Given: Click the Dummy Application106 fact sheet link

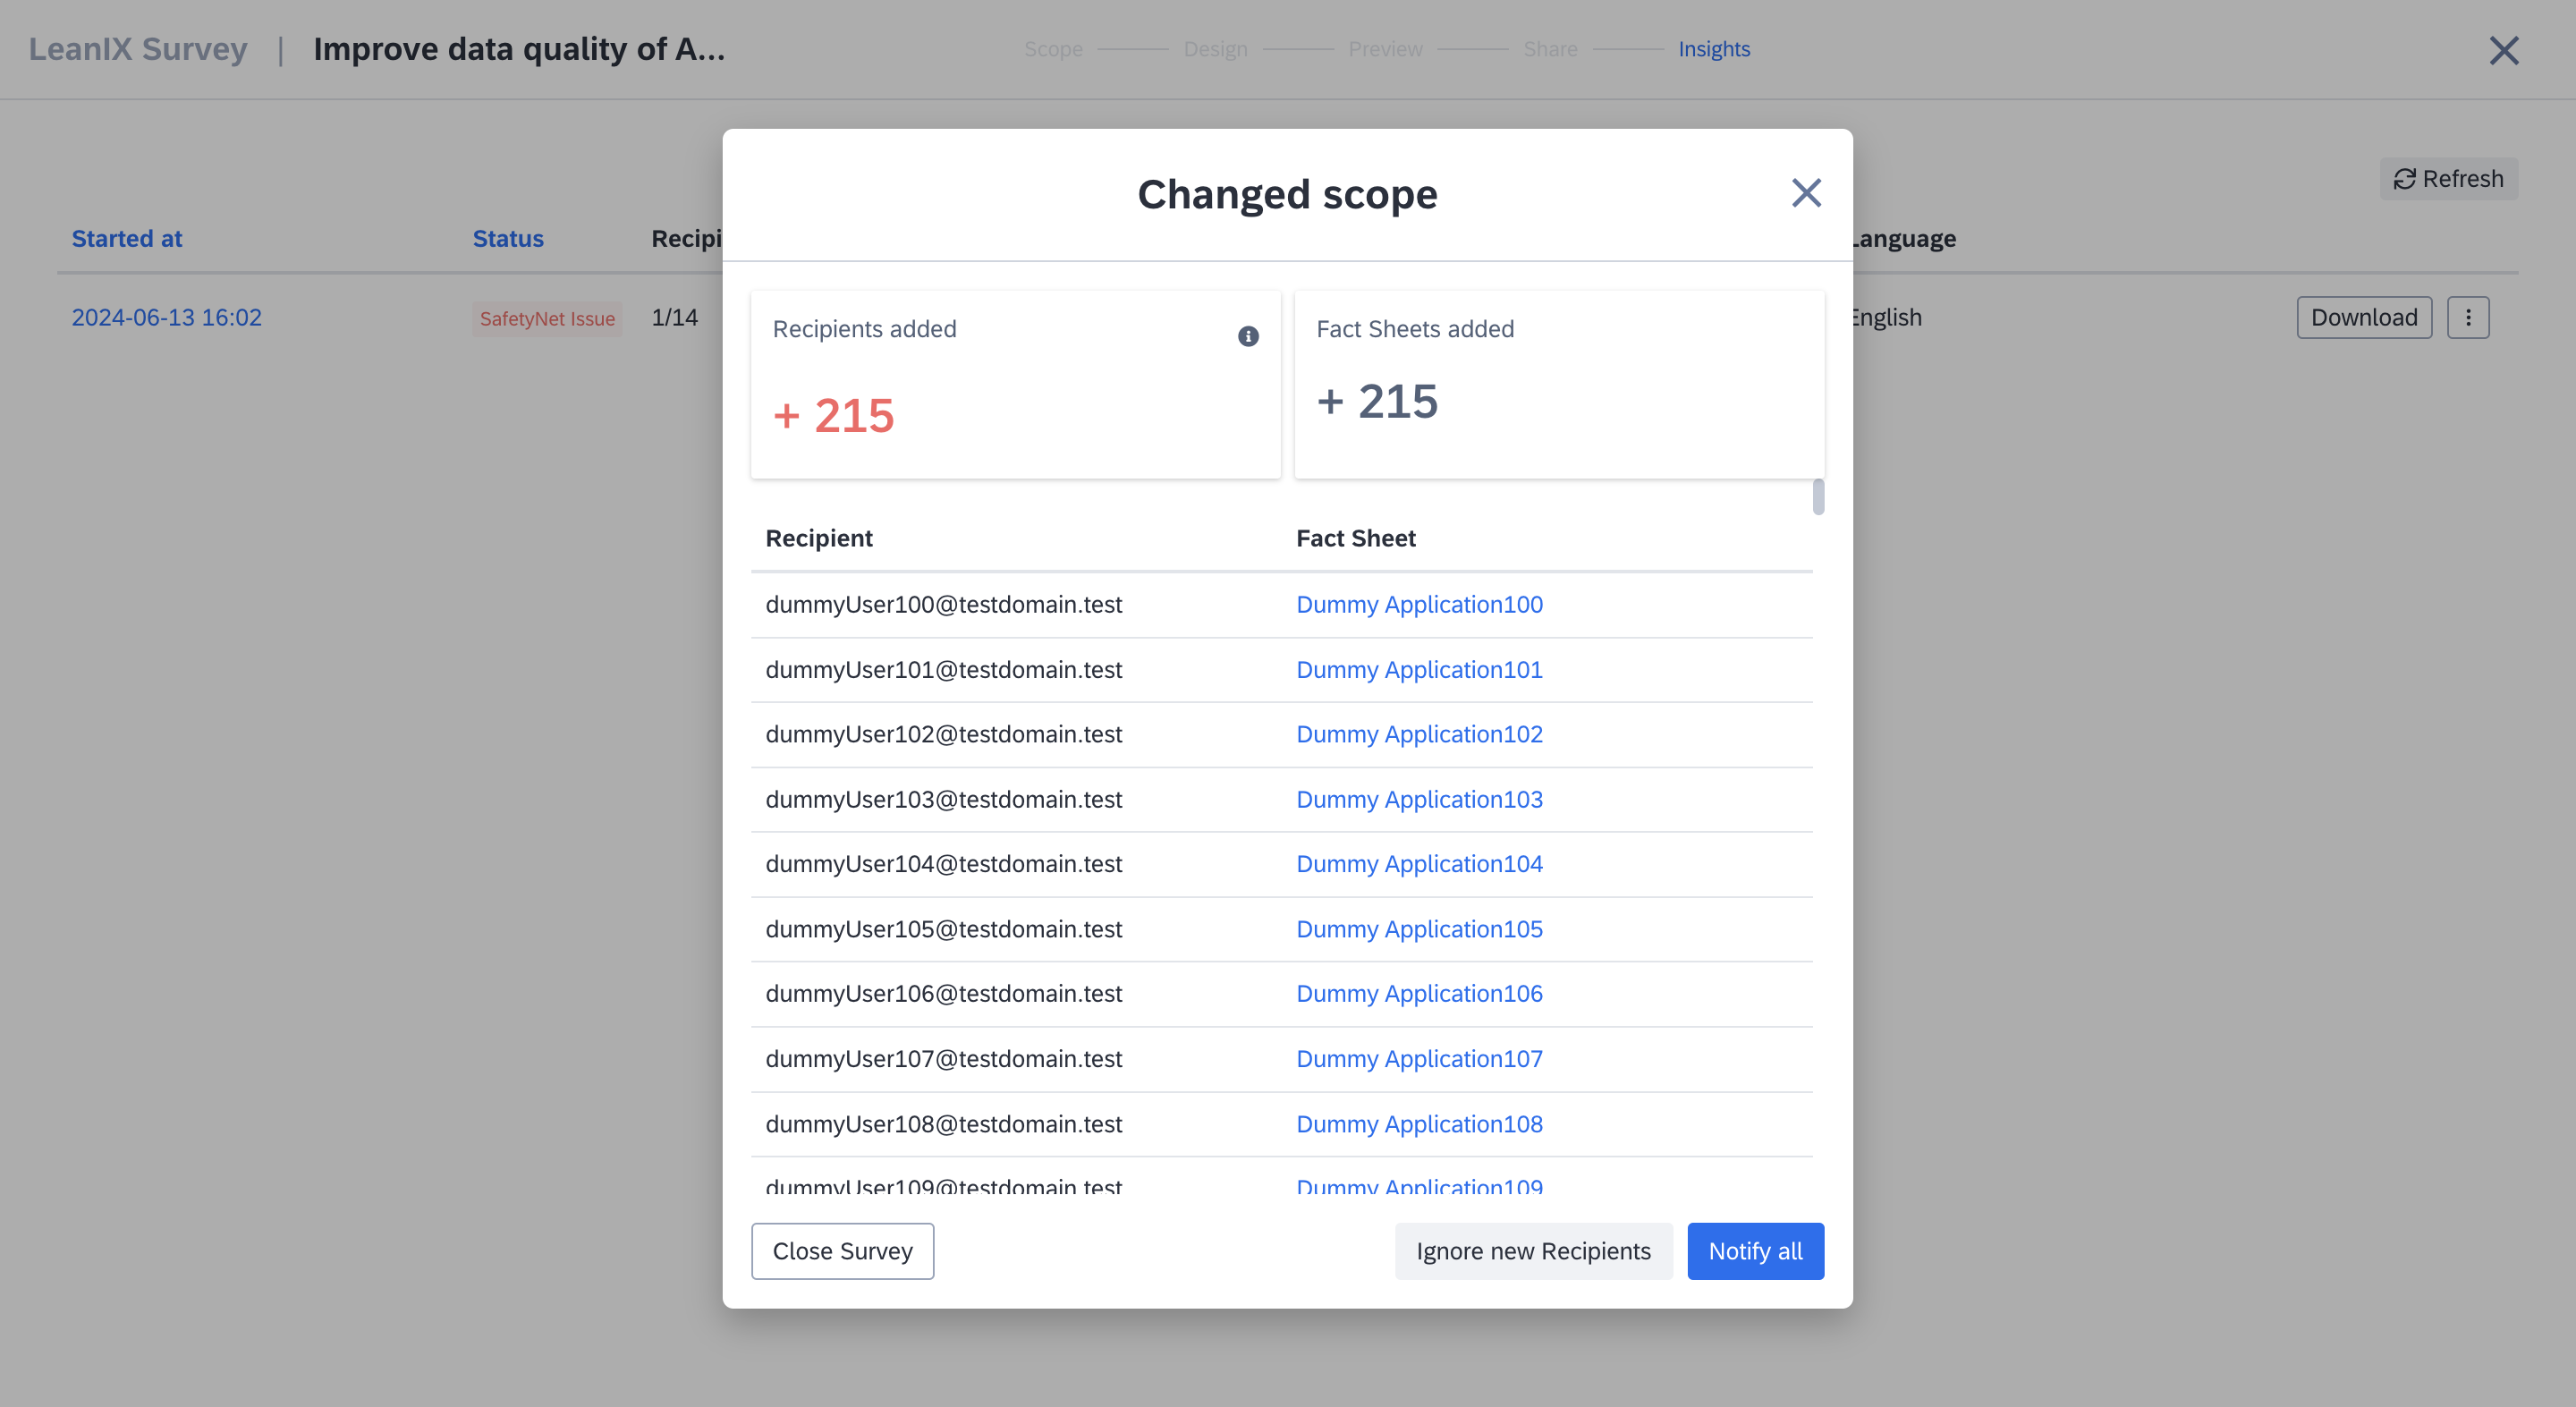Looking at the screenshot, I should [x=1420, y=993].
